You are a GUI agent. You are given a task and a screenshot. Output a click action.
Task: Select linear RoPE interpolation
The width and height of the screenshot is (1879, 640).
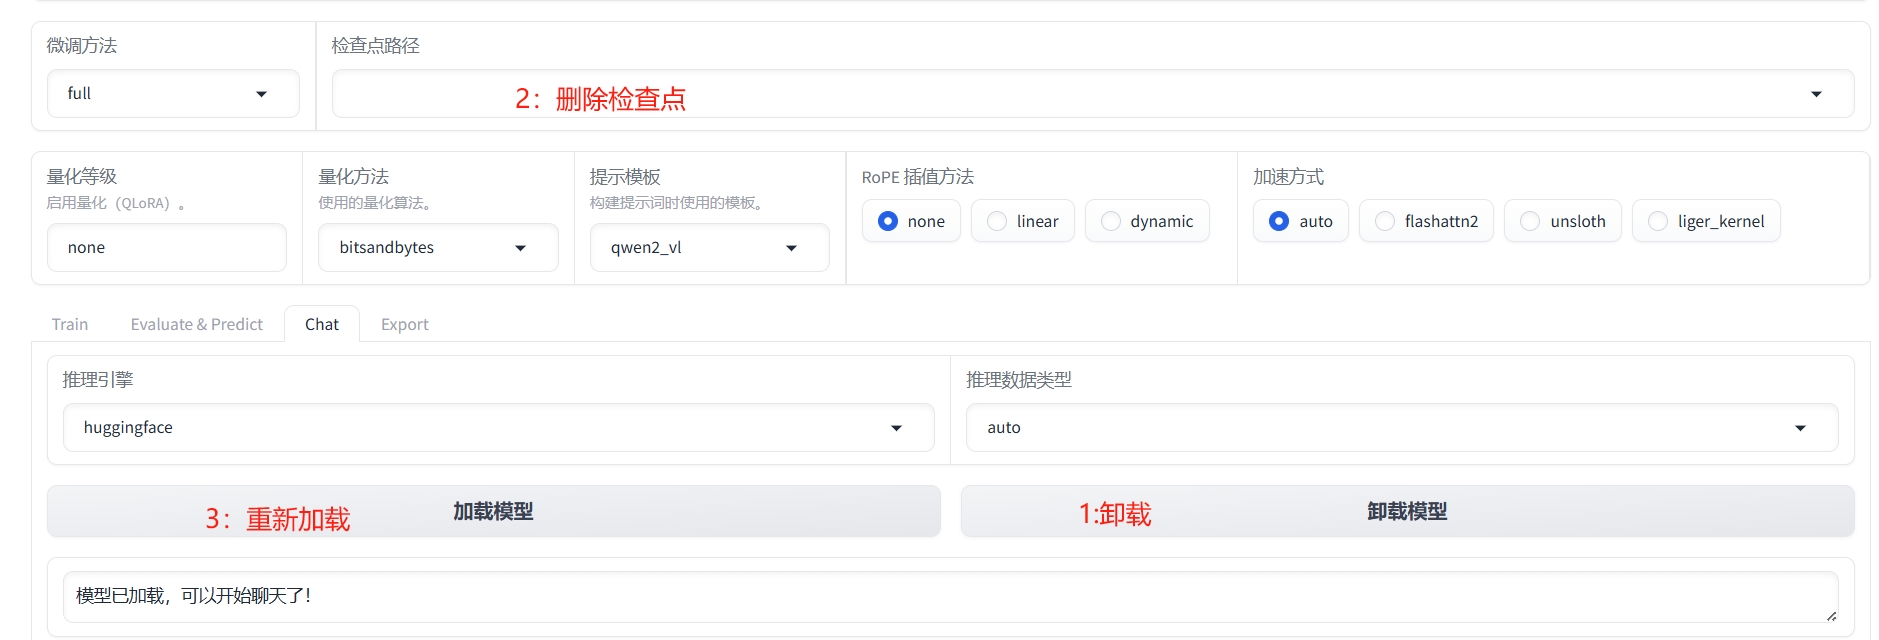pos(997,221)
